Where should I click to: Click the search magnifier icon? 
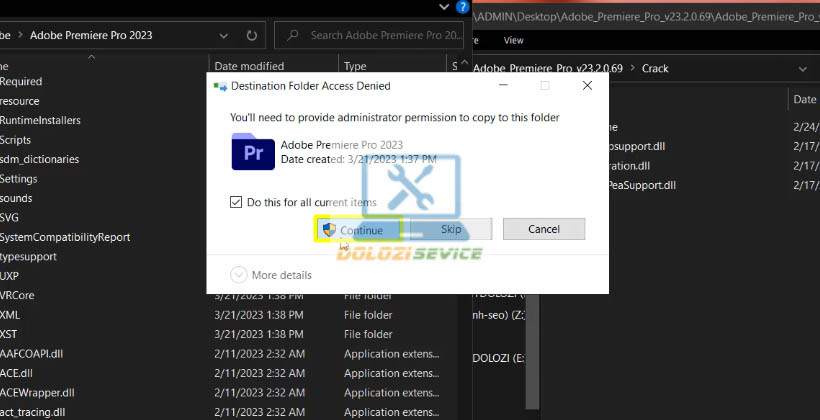pyautogui.click(x=292, y=35)
